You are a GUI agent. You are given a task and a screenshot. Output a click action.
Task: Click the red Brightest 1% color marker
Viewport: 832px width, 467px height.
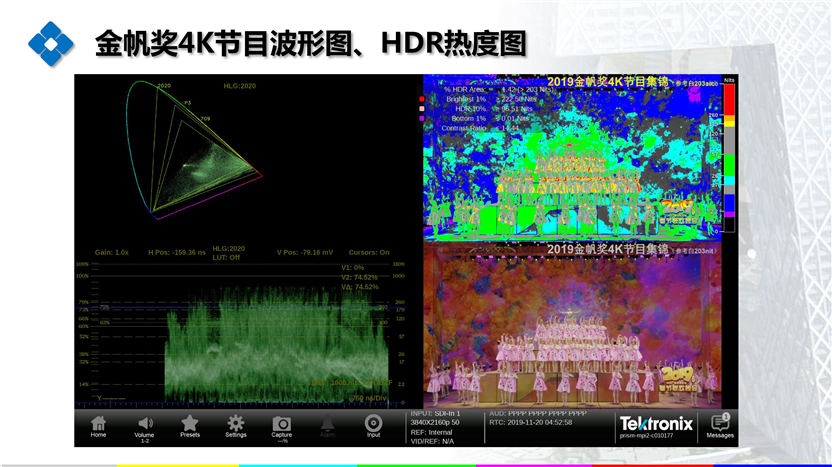pos(422,100)
